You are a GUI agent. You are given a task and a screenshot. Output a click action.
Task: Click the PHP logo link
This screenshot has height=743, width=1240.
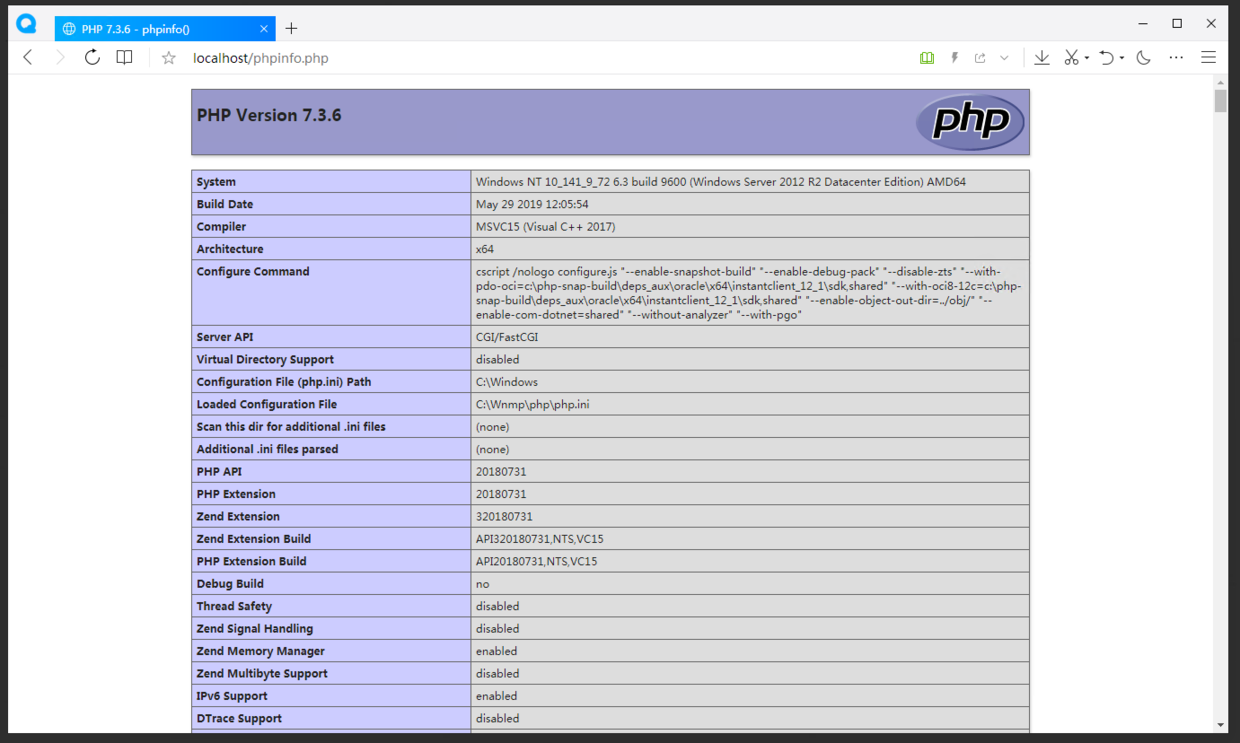click(969, 122)
